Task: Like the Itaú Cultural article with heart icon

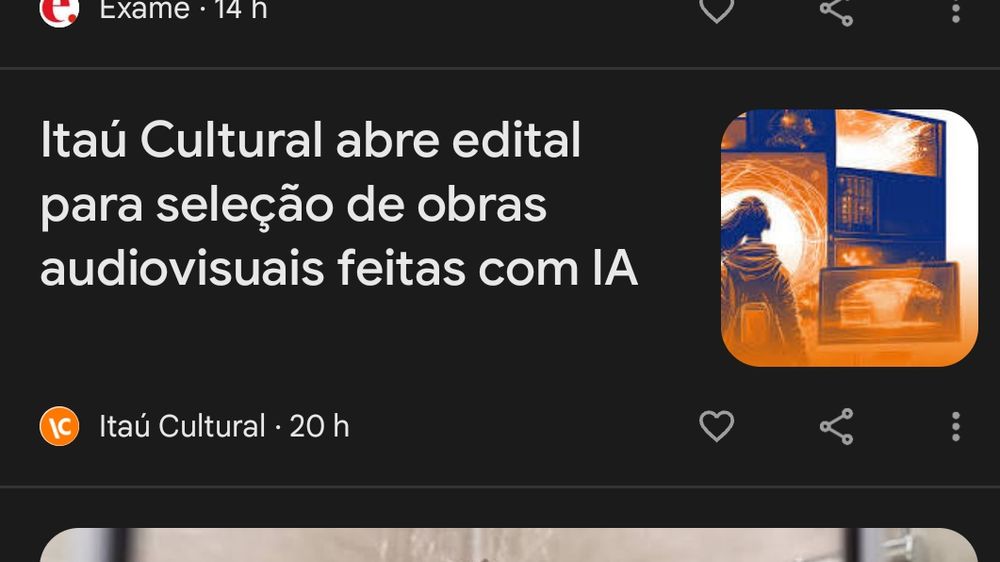Action: [716, 425]
